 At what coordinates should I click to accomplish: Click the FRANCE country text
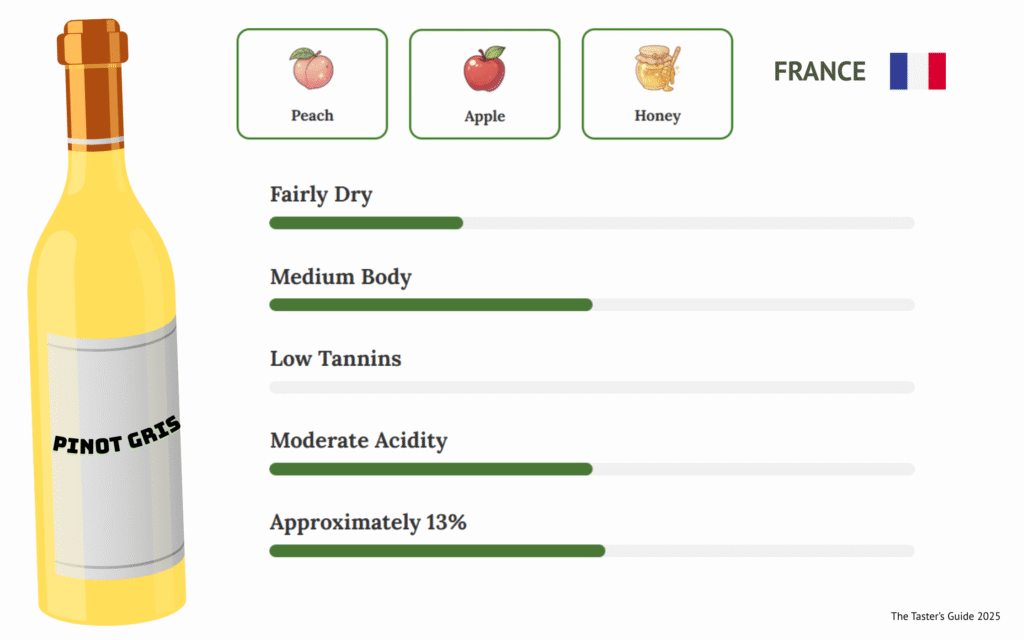(x=819, y=72)
